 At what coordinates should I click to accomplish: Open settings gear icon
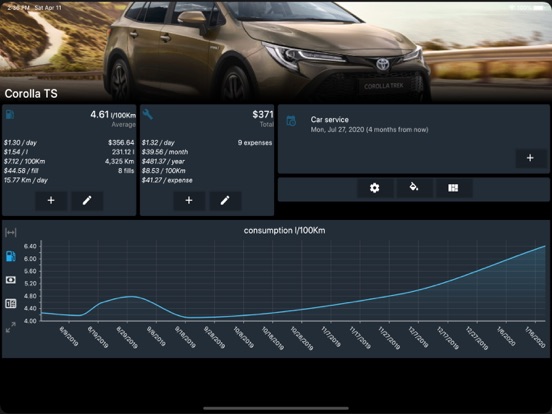pyautogui.click(x=375, y=188)
